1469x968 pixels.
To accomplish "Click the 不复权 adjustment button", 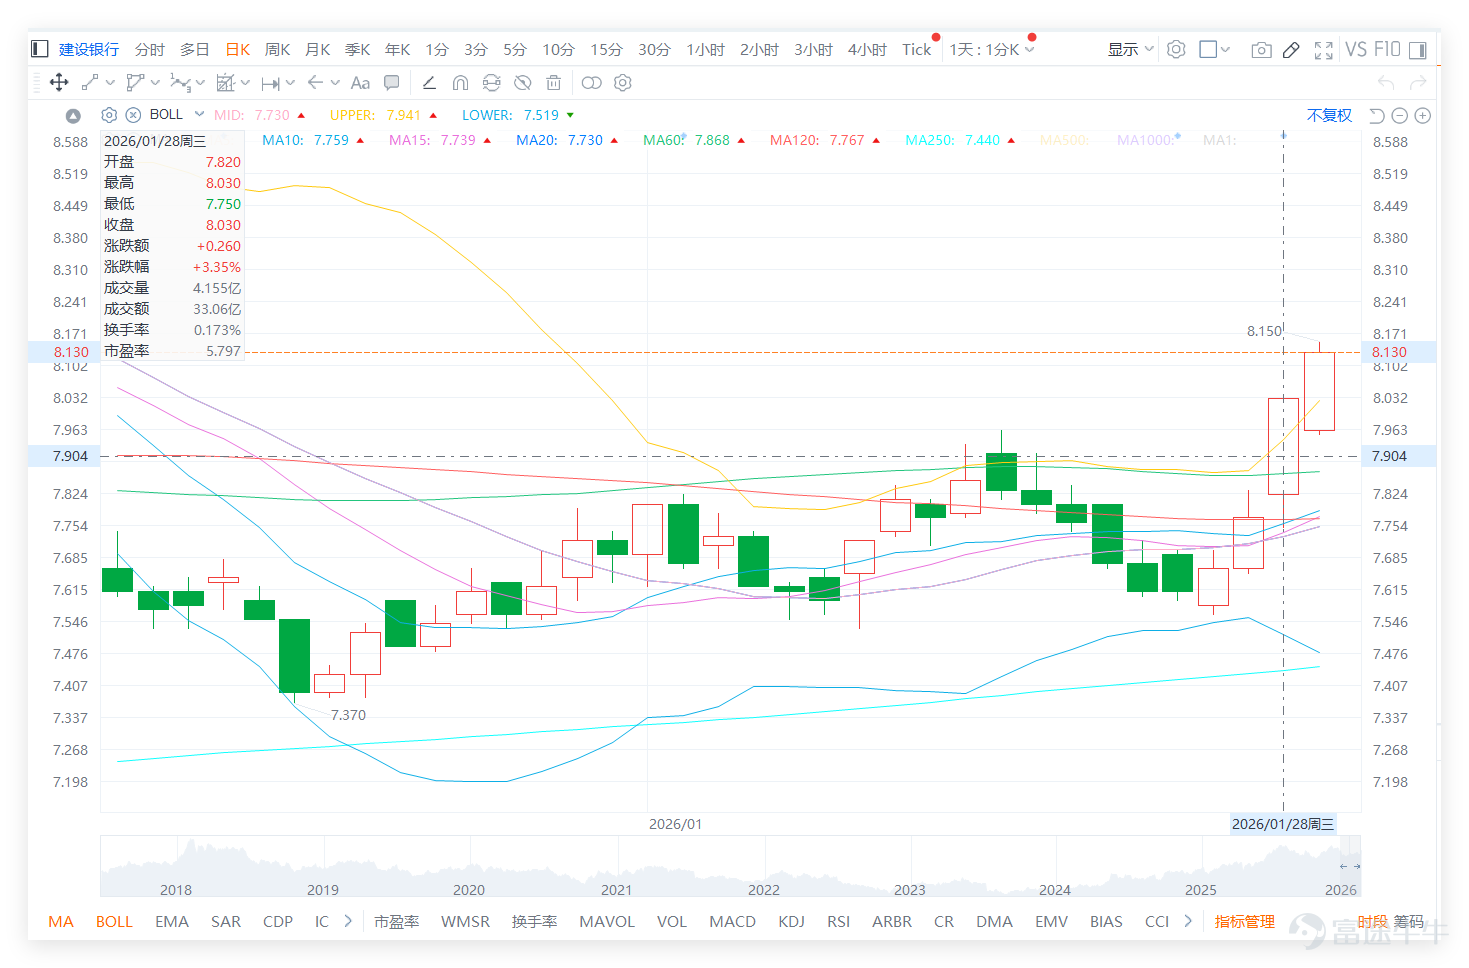I will click(x=1329, y=116).
